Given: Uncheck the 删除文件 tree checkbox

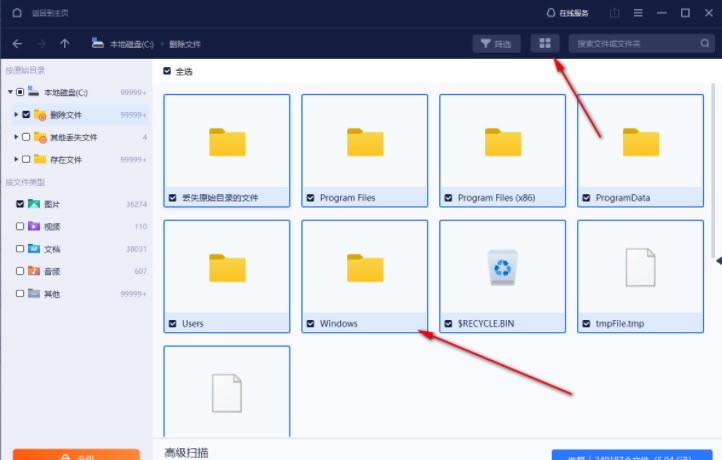Looking at the screenshot, I should coord(26,114).
